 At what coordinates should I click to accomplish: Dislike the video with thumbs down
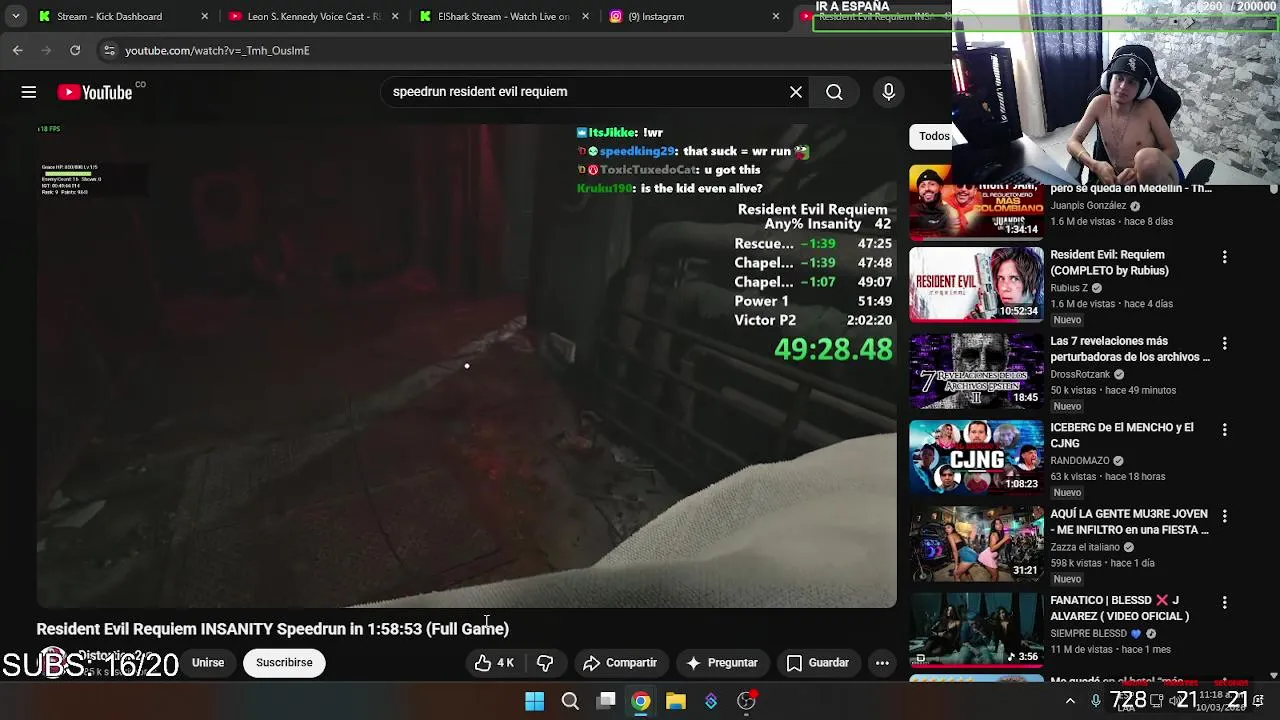[x=545, y=663]
